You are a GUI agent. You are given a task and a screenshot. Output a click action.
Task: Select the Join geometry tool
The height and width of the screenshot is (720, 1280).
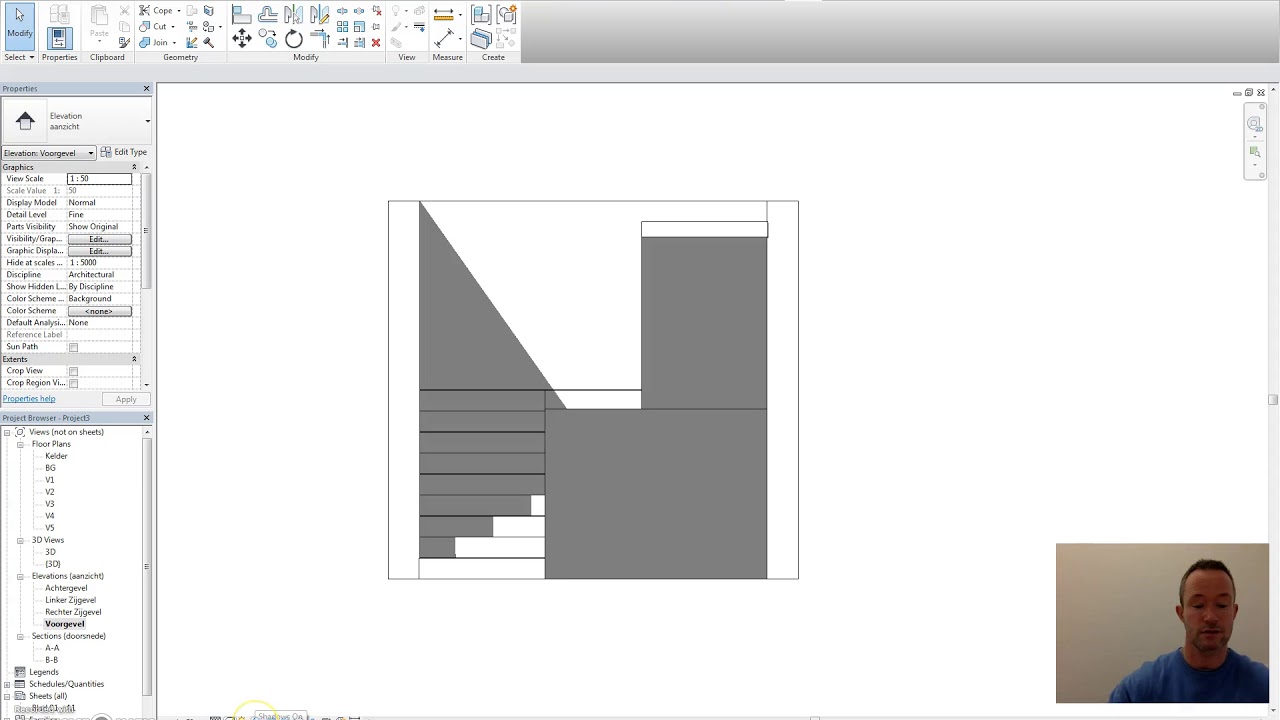coord(155,42)
